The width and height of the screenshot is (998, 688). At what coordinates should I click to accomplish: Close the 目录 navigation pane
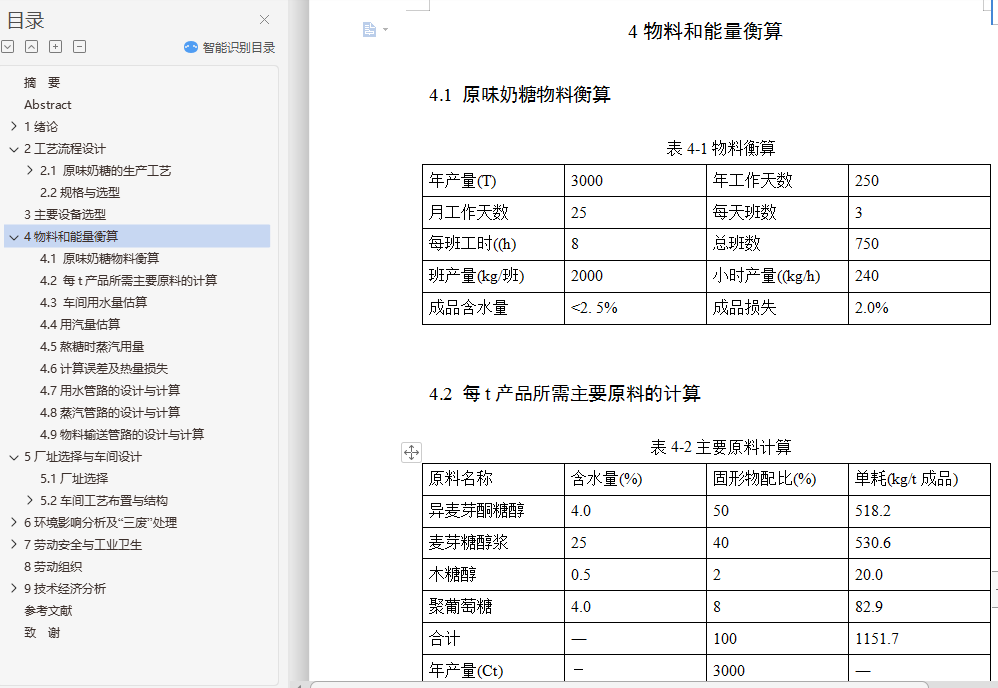264,20
